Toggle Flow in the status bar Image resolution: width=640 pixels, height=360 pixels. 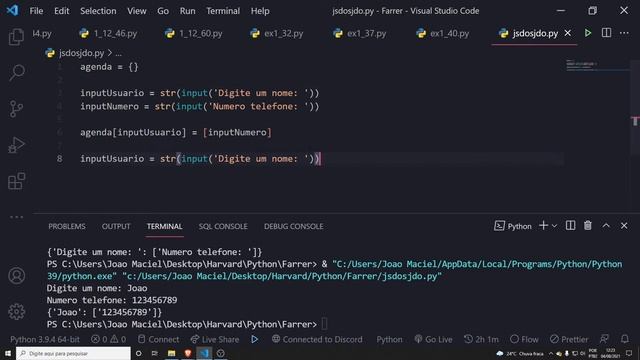click(x=524, y=339)
